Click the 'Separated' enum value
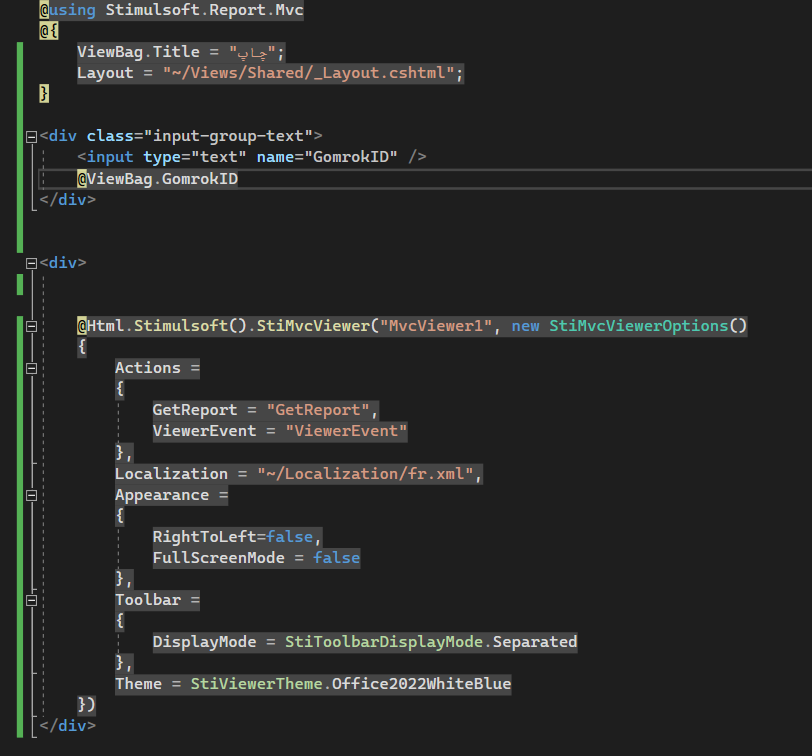812x756 pixels. click(535, 642)
